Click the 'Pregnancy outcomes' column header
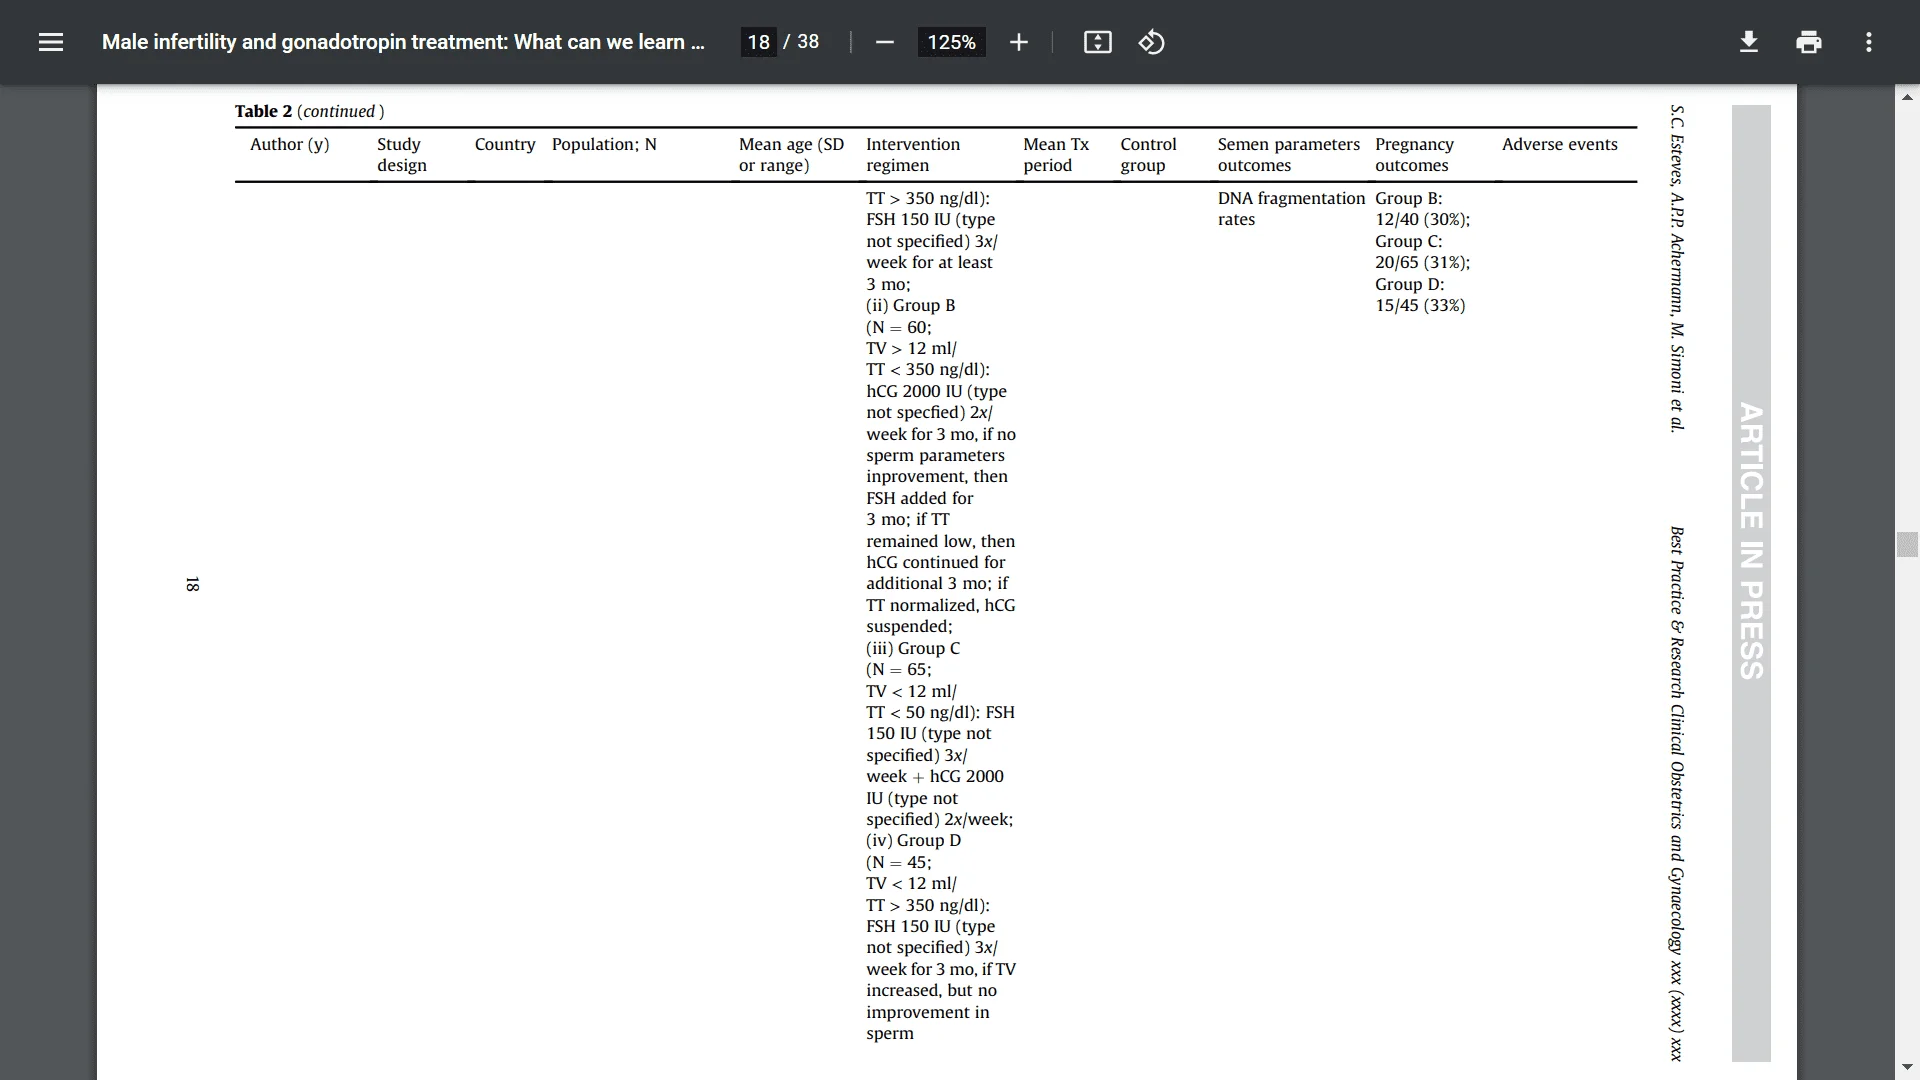 tap(1414, 155)
